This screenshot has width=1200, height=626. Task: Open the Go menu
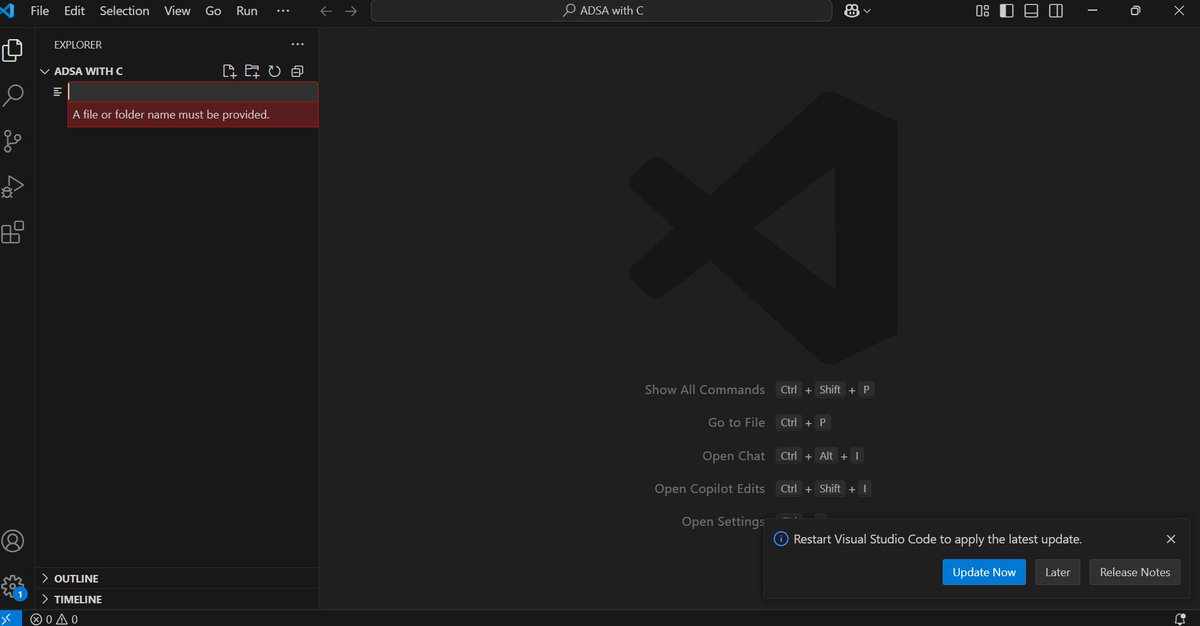tap(213, 11)
